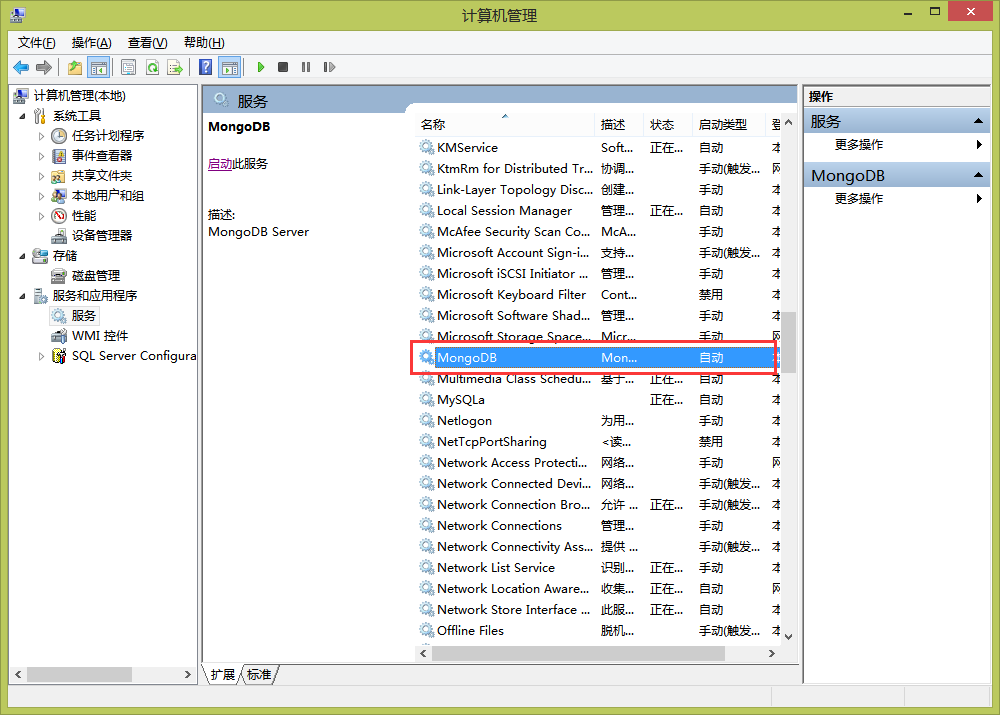Sort by the 启动类型 column header
The image size is (1000, 715).
pos(728,125)
